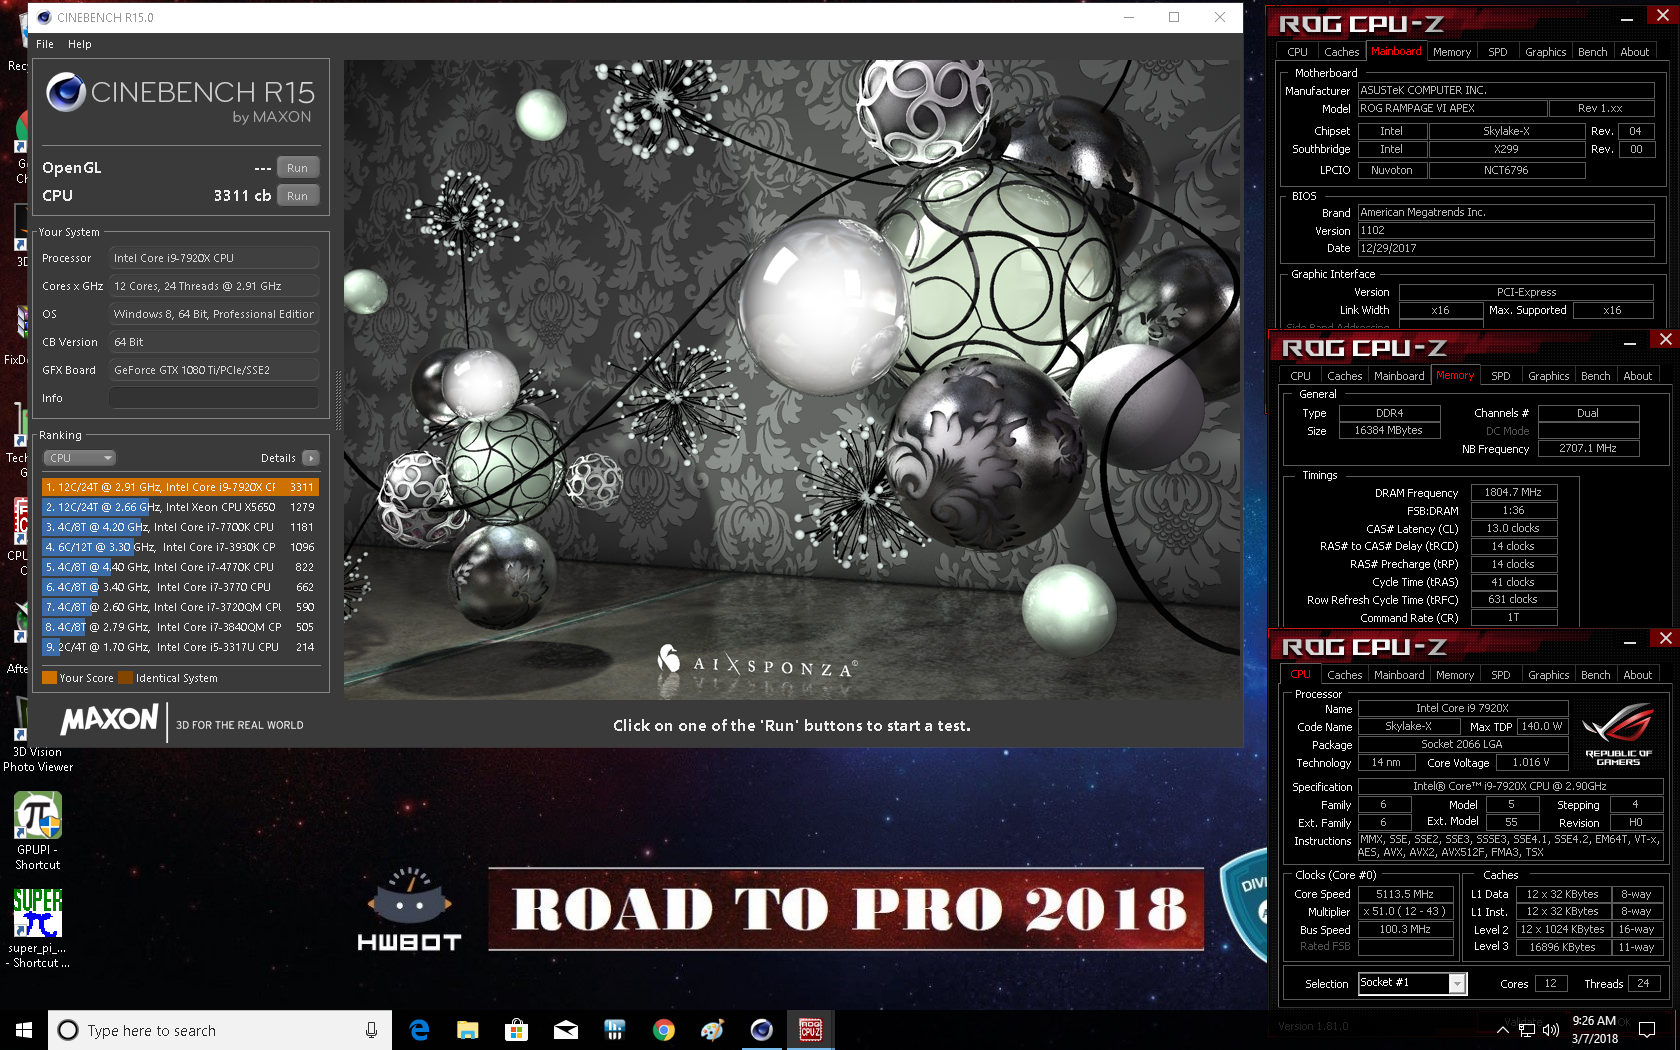Select ranking row Intel Core i7-3770
This screenshot has width=1680, height=1050.
(180, 587)
